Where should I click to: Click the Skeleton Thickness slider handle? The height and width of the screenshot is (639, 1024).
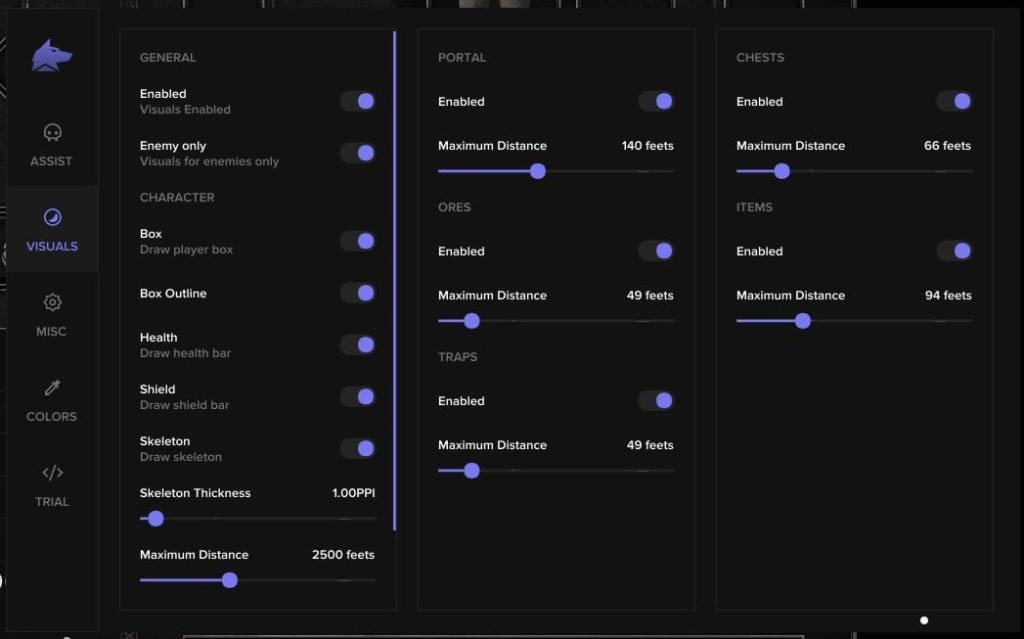tap(155, 519)
